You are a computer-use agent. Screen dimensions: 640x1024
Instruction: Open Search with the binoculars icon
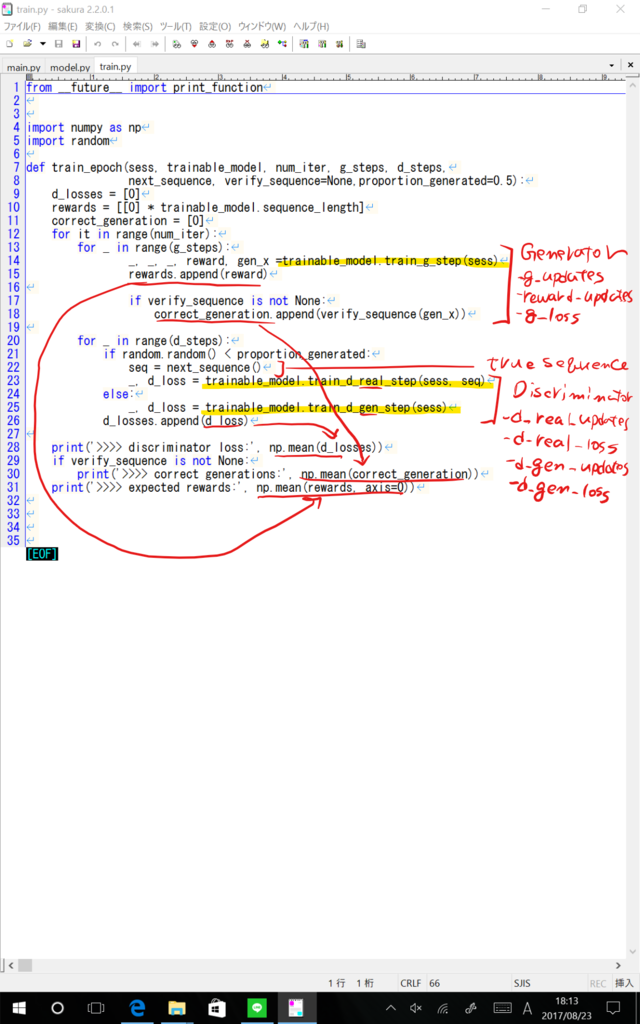pyautogui.click(x=176, y=44)
